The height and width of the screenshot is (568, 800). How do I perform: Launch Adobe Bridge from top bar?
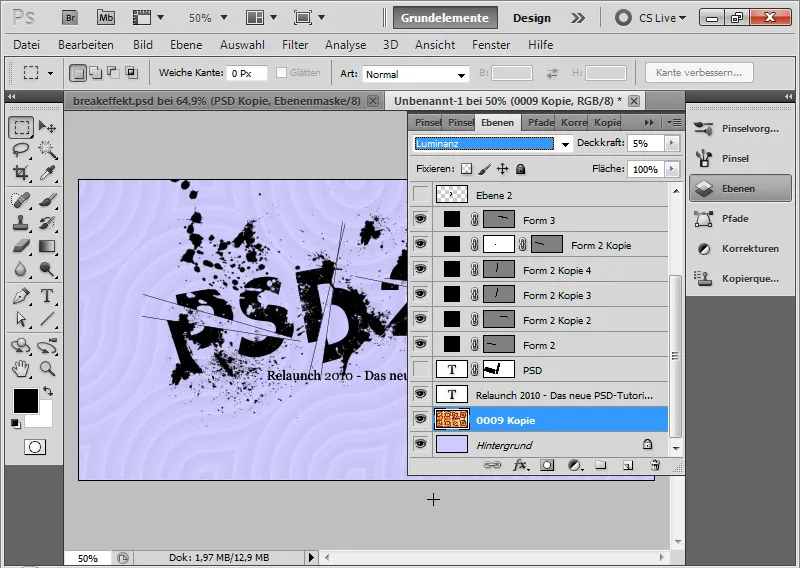pos(70,18)
